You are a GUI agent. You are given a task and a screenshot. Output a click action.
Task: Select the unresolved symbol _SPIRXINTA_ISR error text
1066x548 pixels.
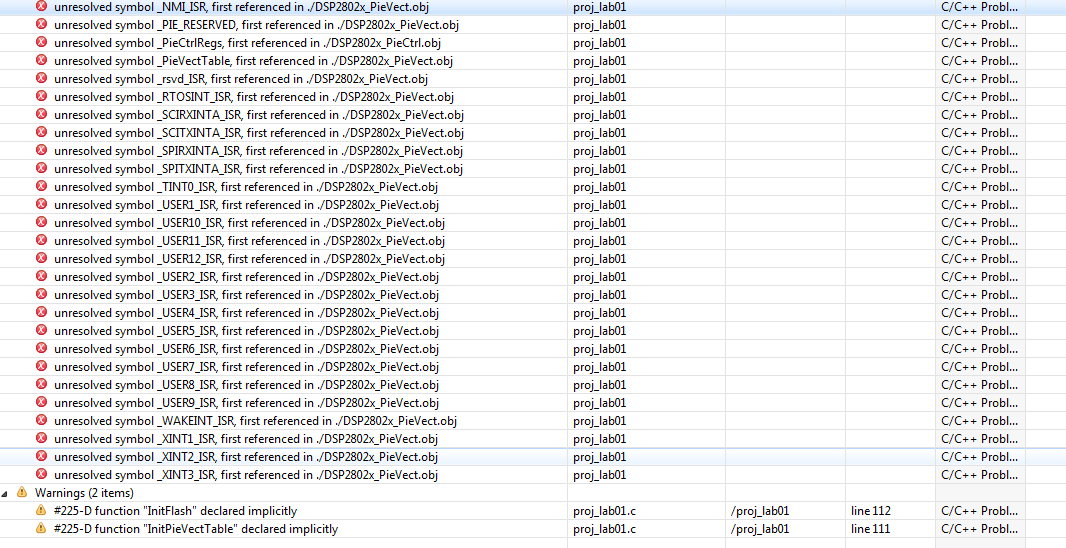click(258, 151)
